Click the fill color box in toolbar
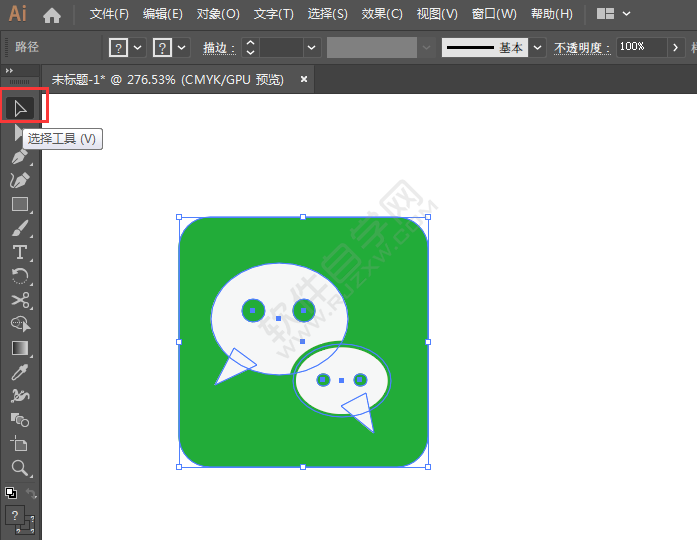Image resolution: width=697 pixels, height=540 pixels. tap(15, 516)
